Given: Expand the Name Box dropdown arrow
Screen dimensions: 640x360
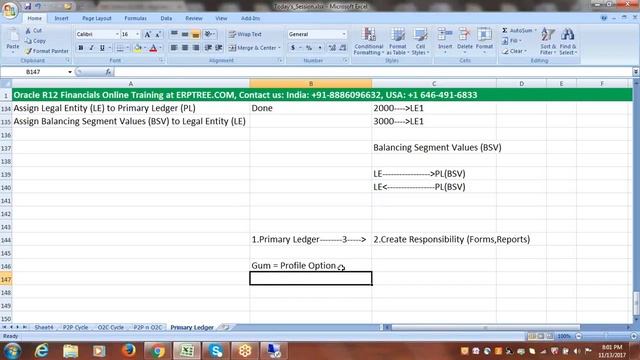Looking at the screenshot, I should (x=70, y=72).
